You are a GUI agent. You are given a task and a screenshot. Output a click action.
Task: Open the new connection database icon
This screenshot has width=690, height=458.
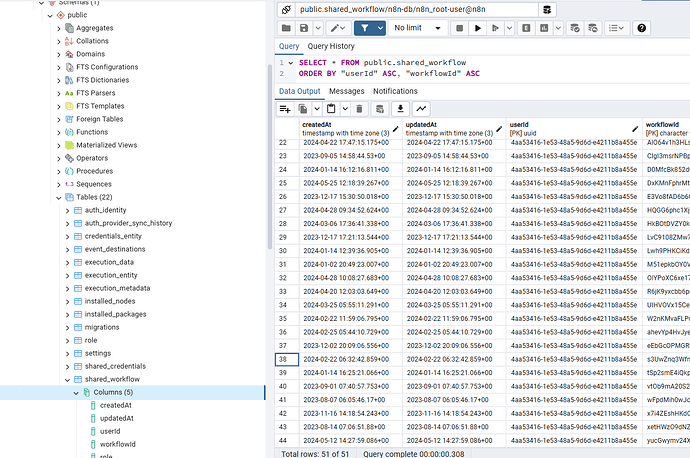(x=547, y=10)
